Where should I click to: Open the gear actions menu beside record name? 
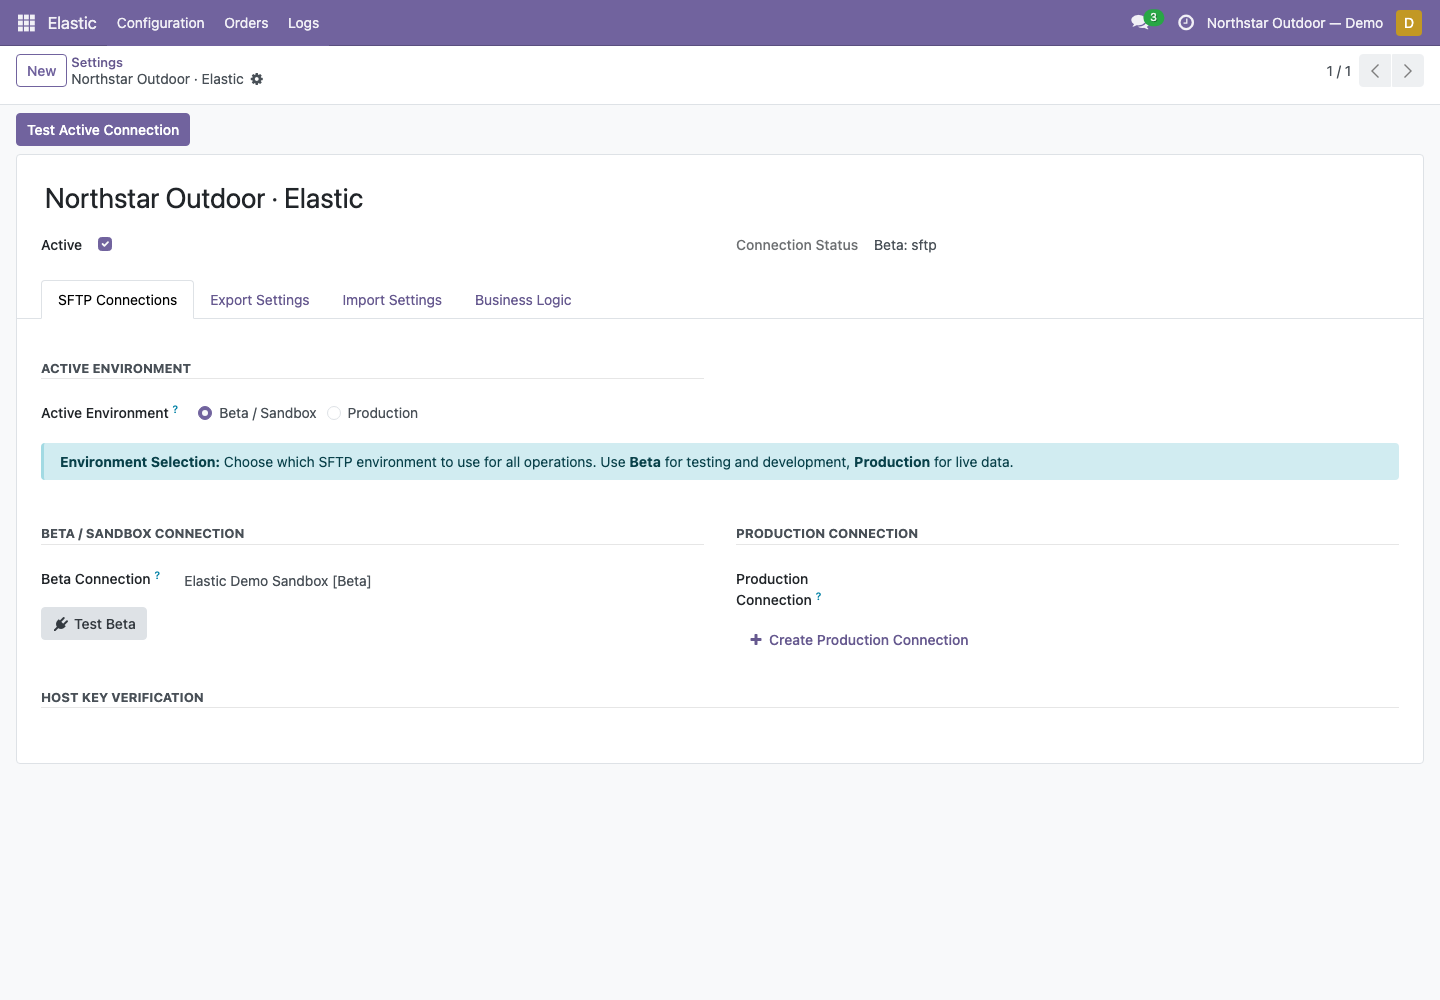[257, 79]
